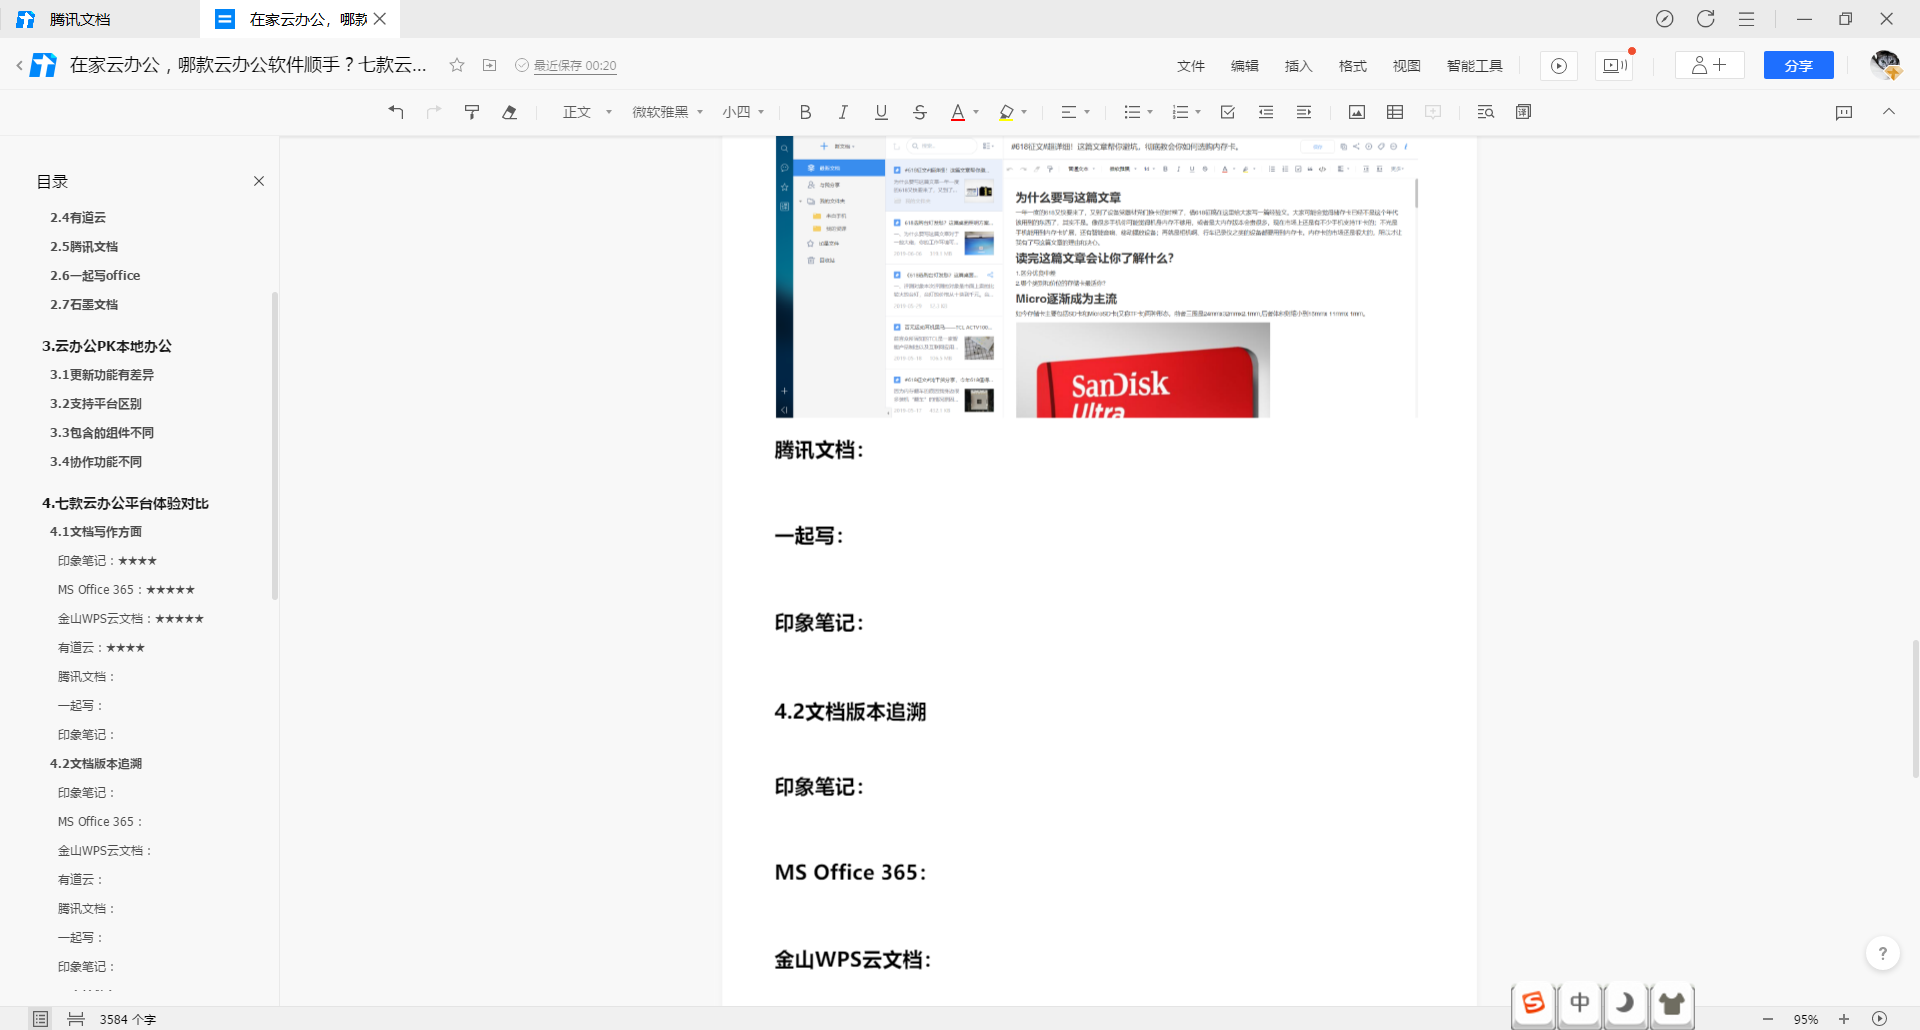Open the numbered list dropdown

pyautogui.click(x=1186, y=112)
